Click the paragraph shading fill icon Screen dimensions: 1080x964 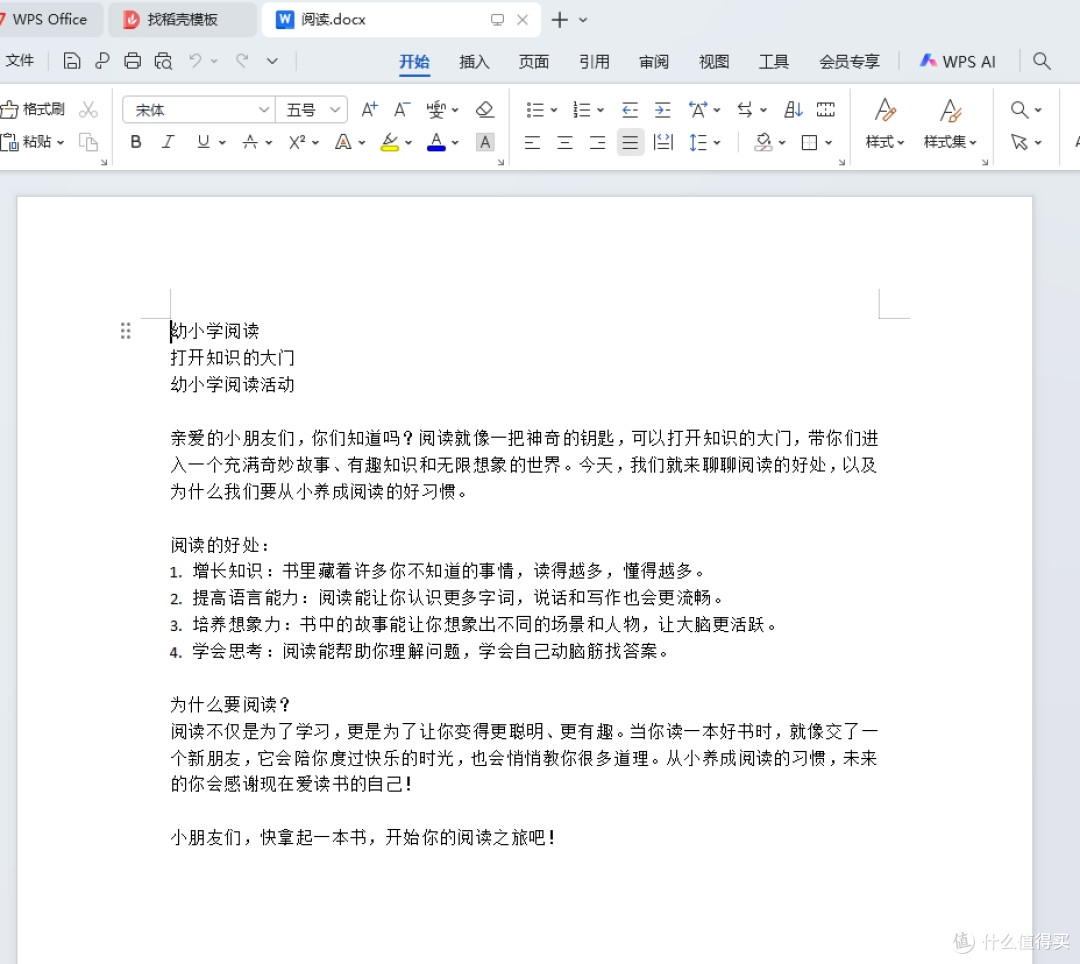coord(763,142)
